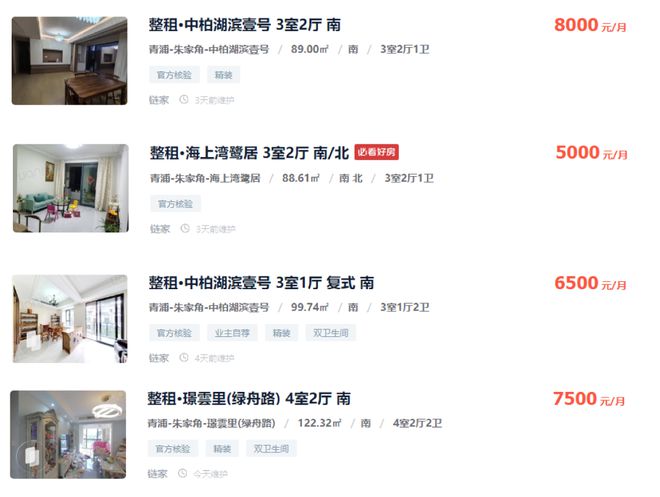Click the 青浦-朱家角-海上湾鹭居 location link

click(205, 178)
